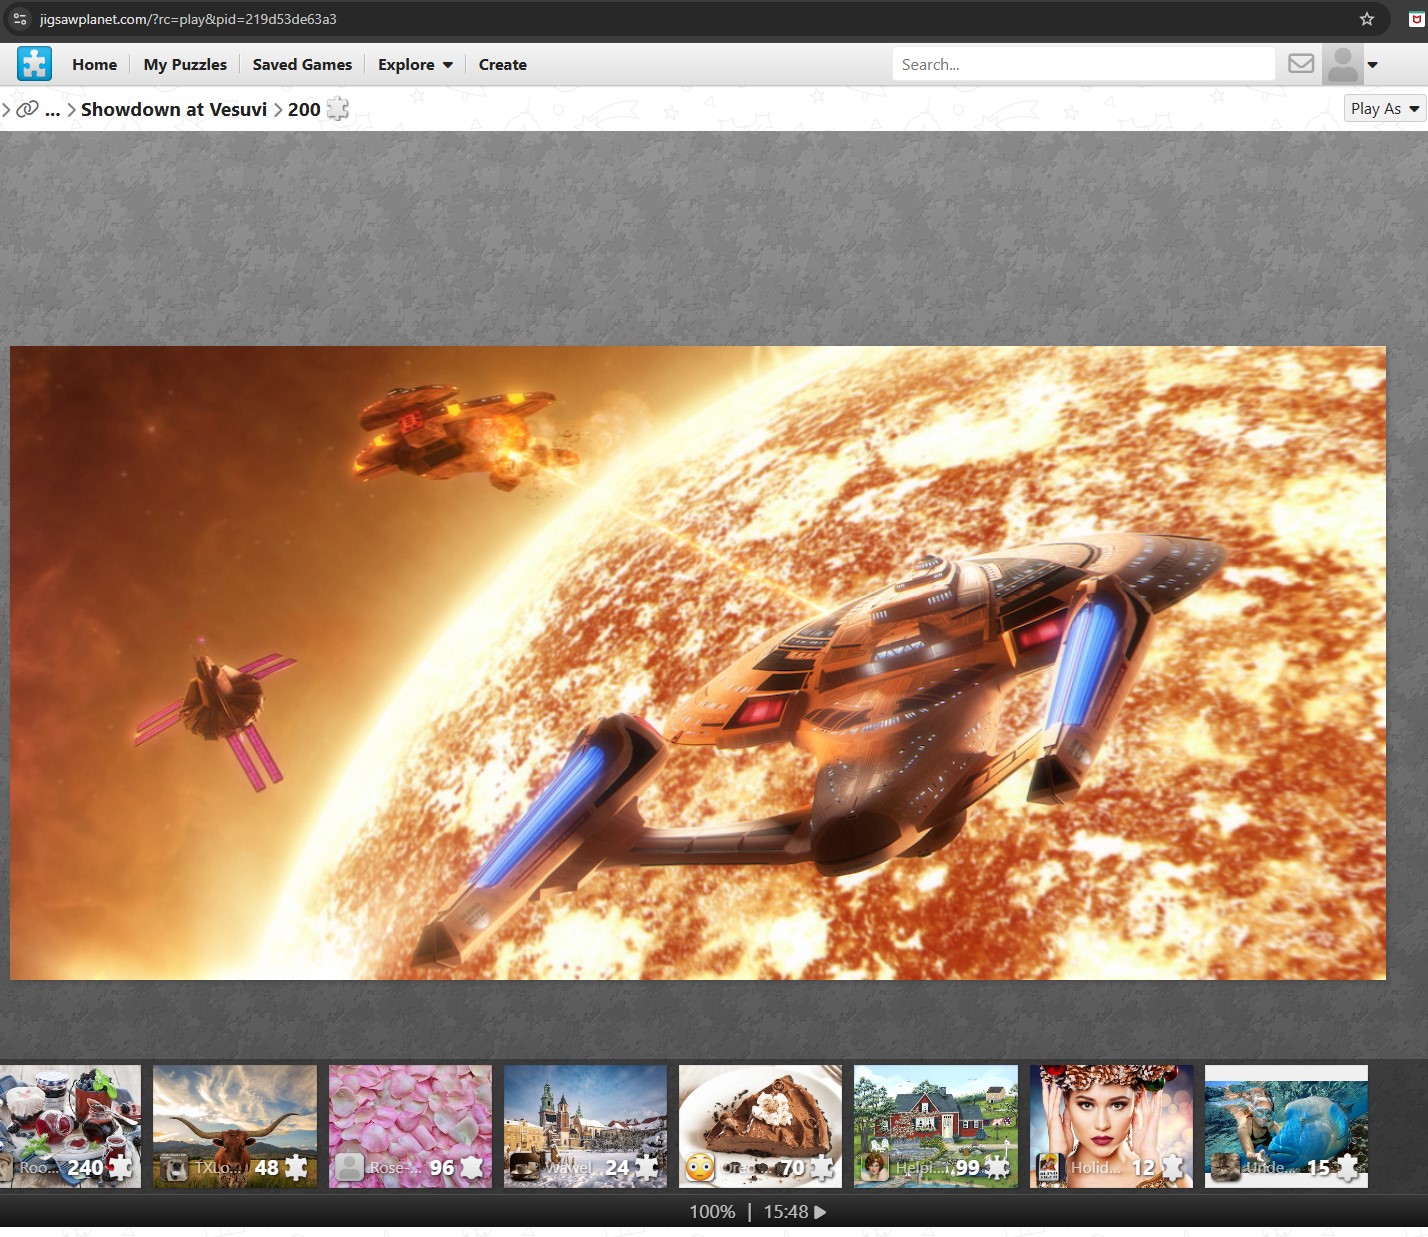Image resolution: width=1428 pixels, height=1237 pixels.
Task: Click the emoji avatar on the chocolate pie thumbnail
Action: [700, 1168]
